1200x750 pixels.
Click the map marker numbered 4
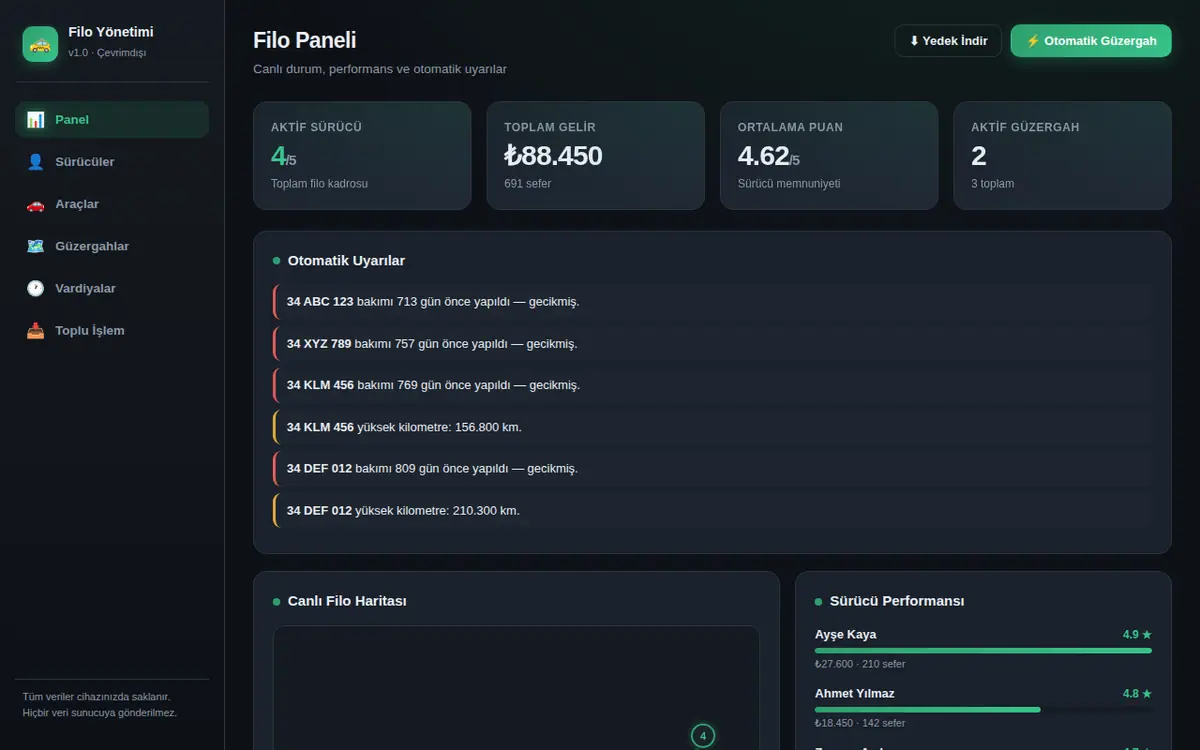click(x=703, y=736)
